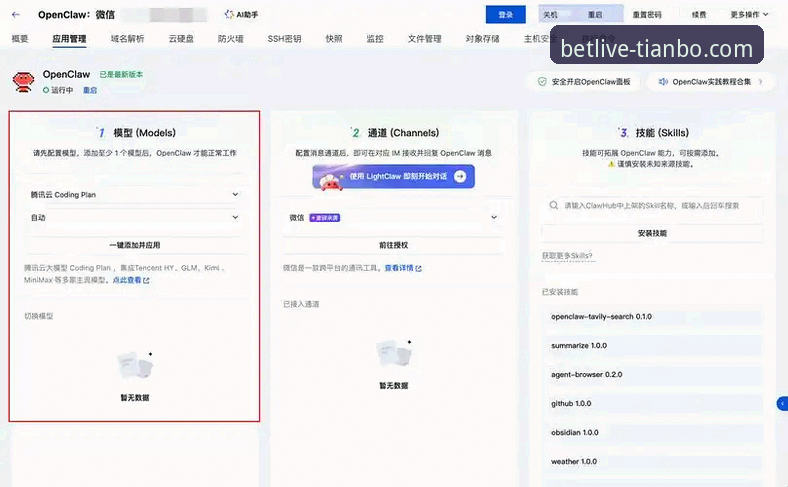Expand the blue side panel handle
This screenshot has height=487, width=788.
[x=782, y=404]
